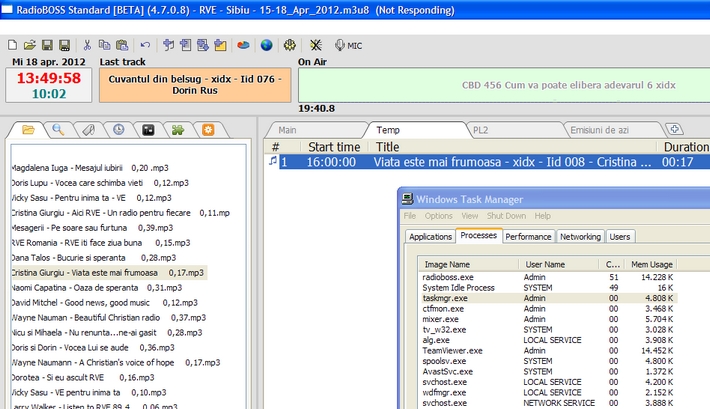The image size is (710, 409).
Task: Open a playlist with the folder icon
Action: [x=30, y=45]
